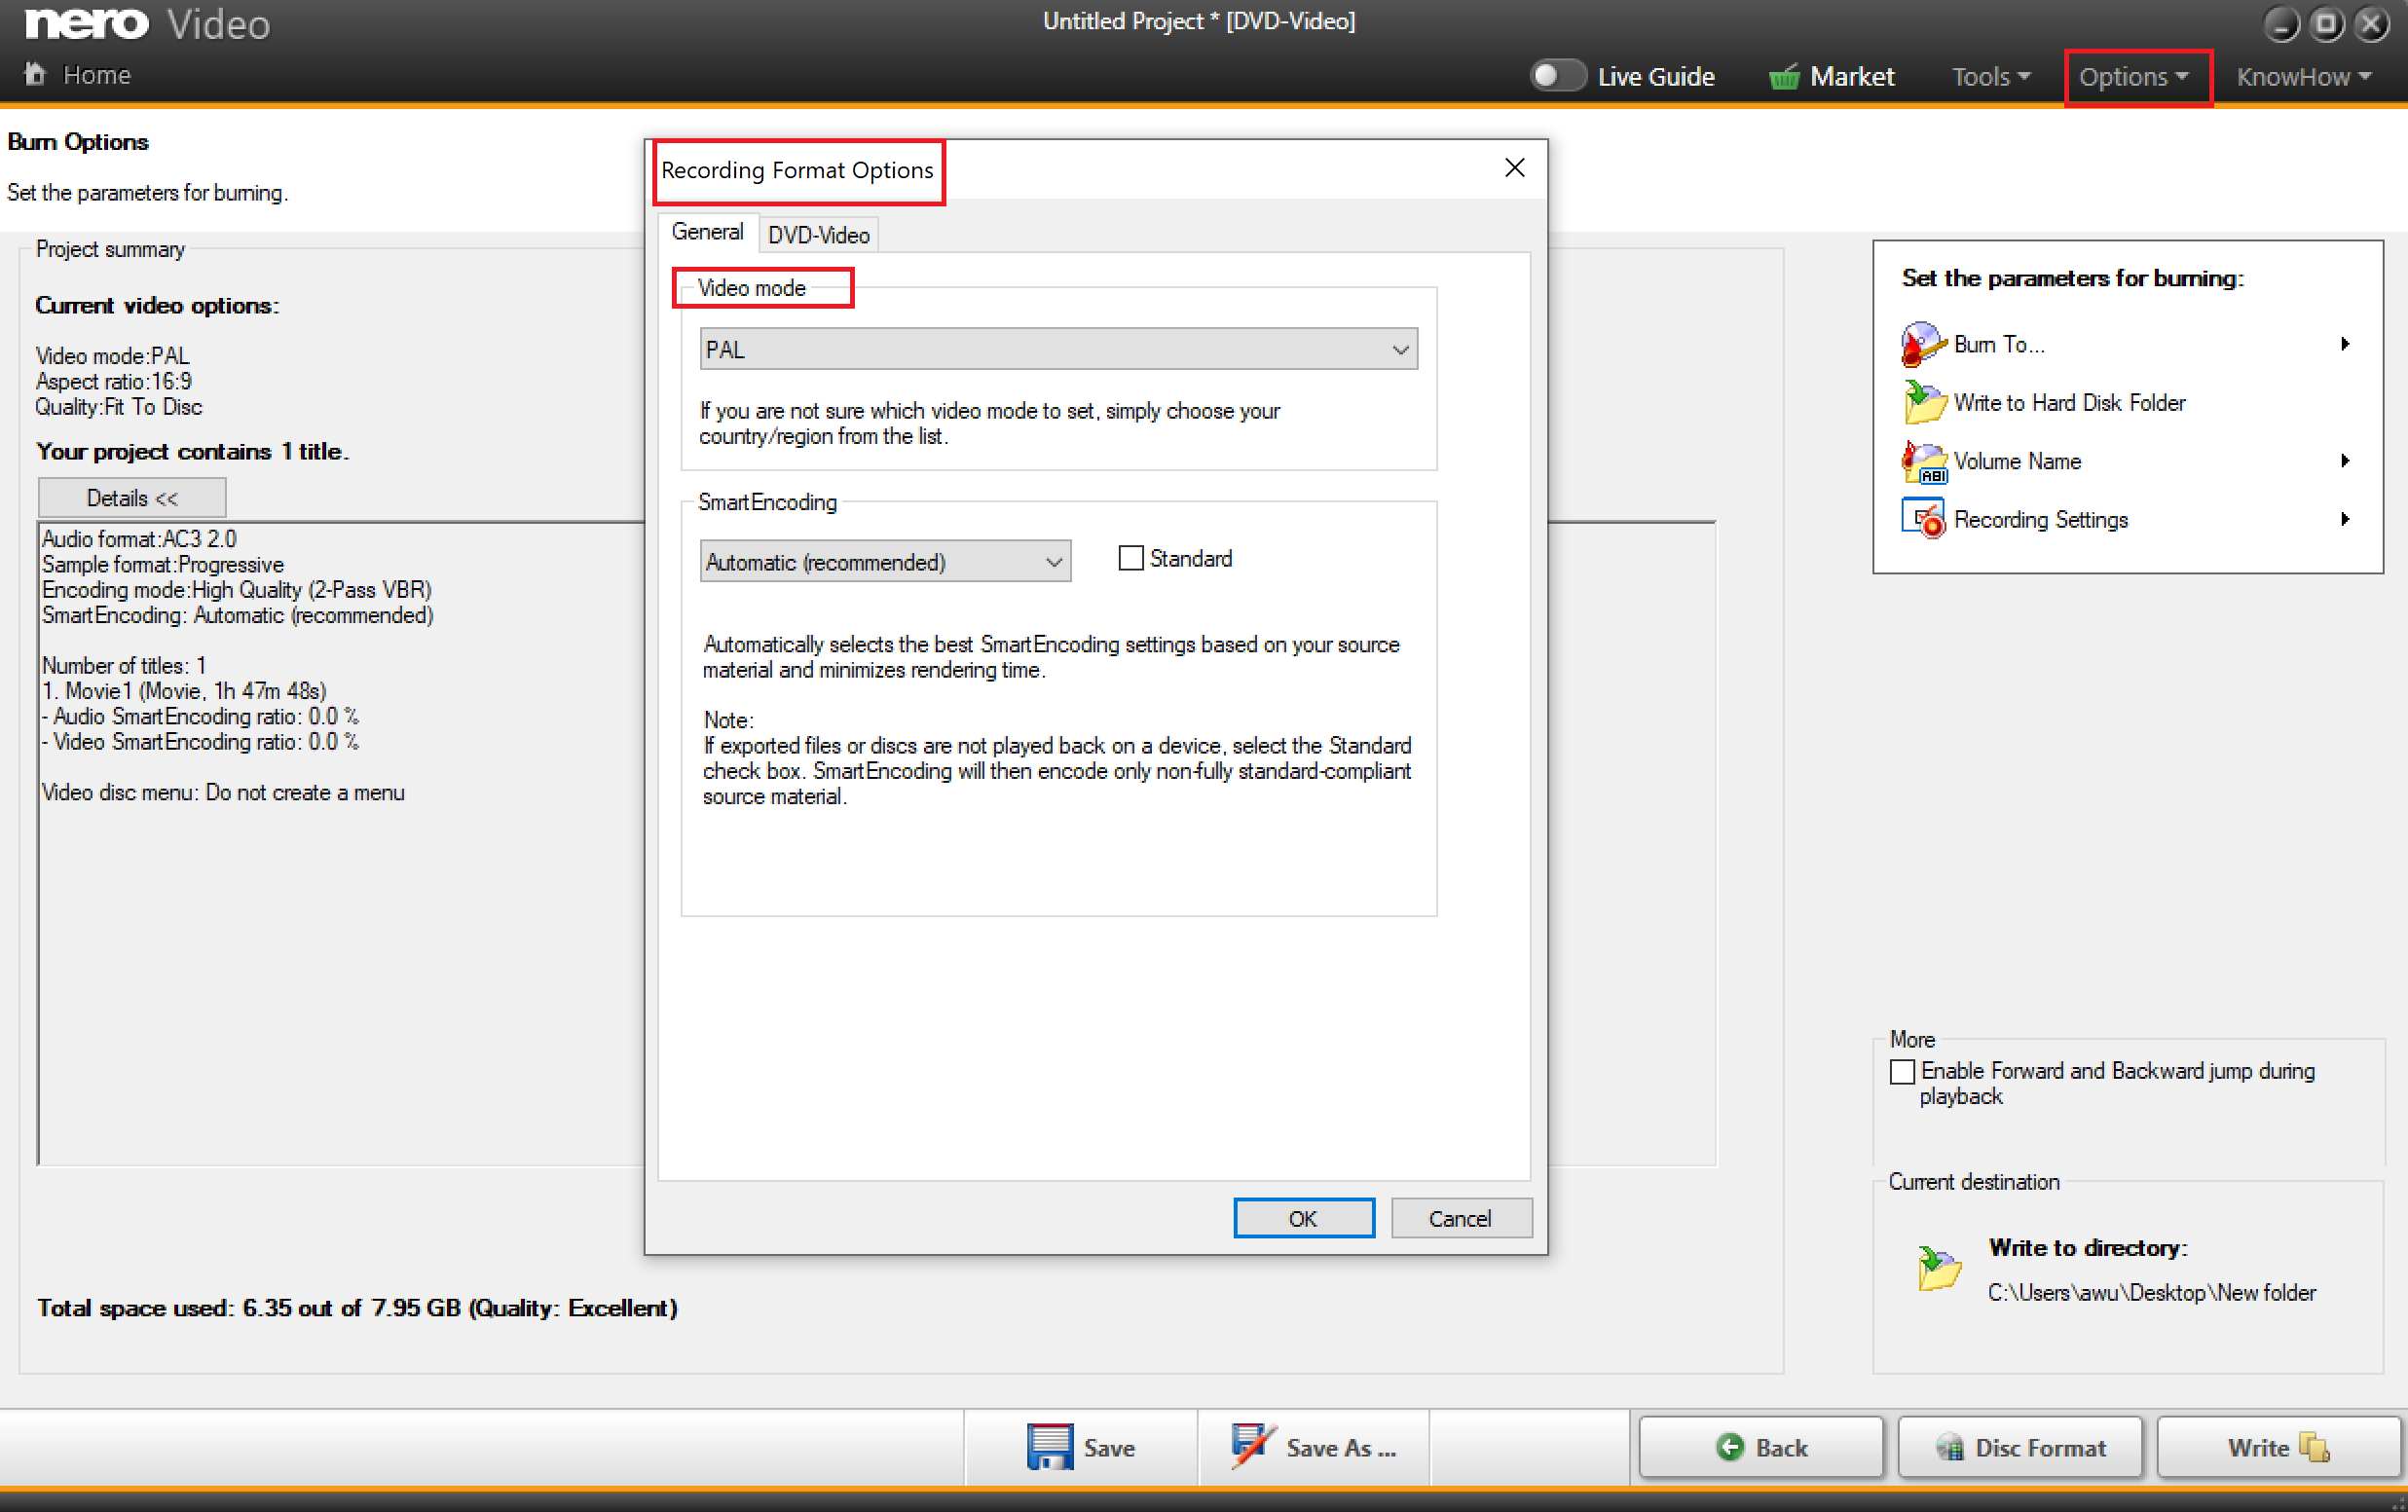Click the Disc Format icon

click(1949, 1447)
